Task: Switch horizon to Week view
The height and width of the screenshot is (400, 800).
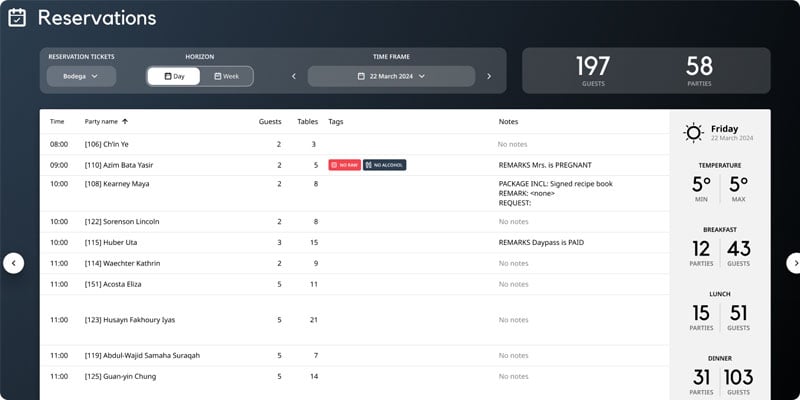Action: 226,77
